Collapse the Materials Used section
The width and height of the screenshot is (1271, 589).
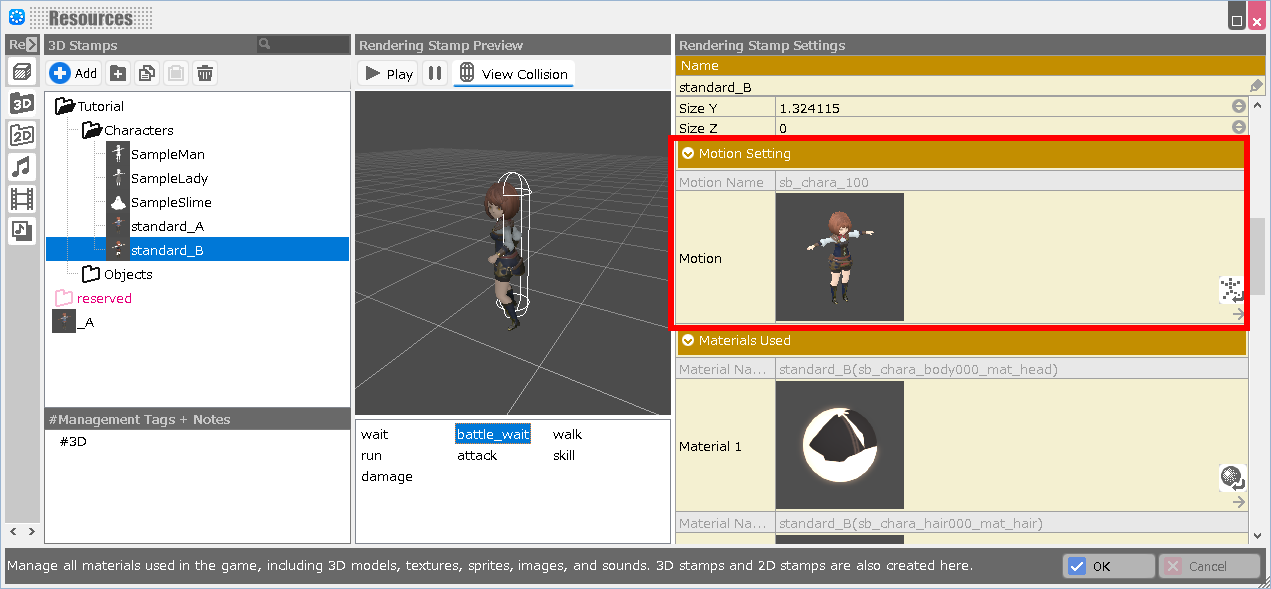688,341
